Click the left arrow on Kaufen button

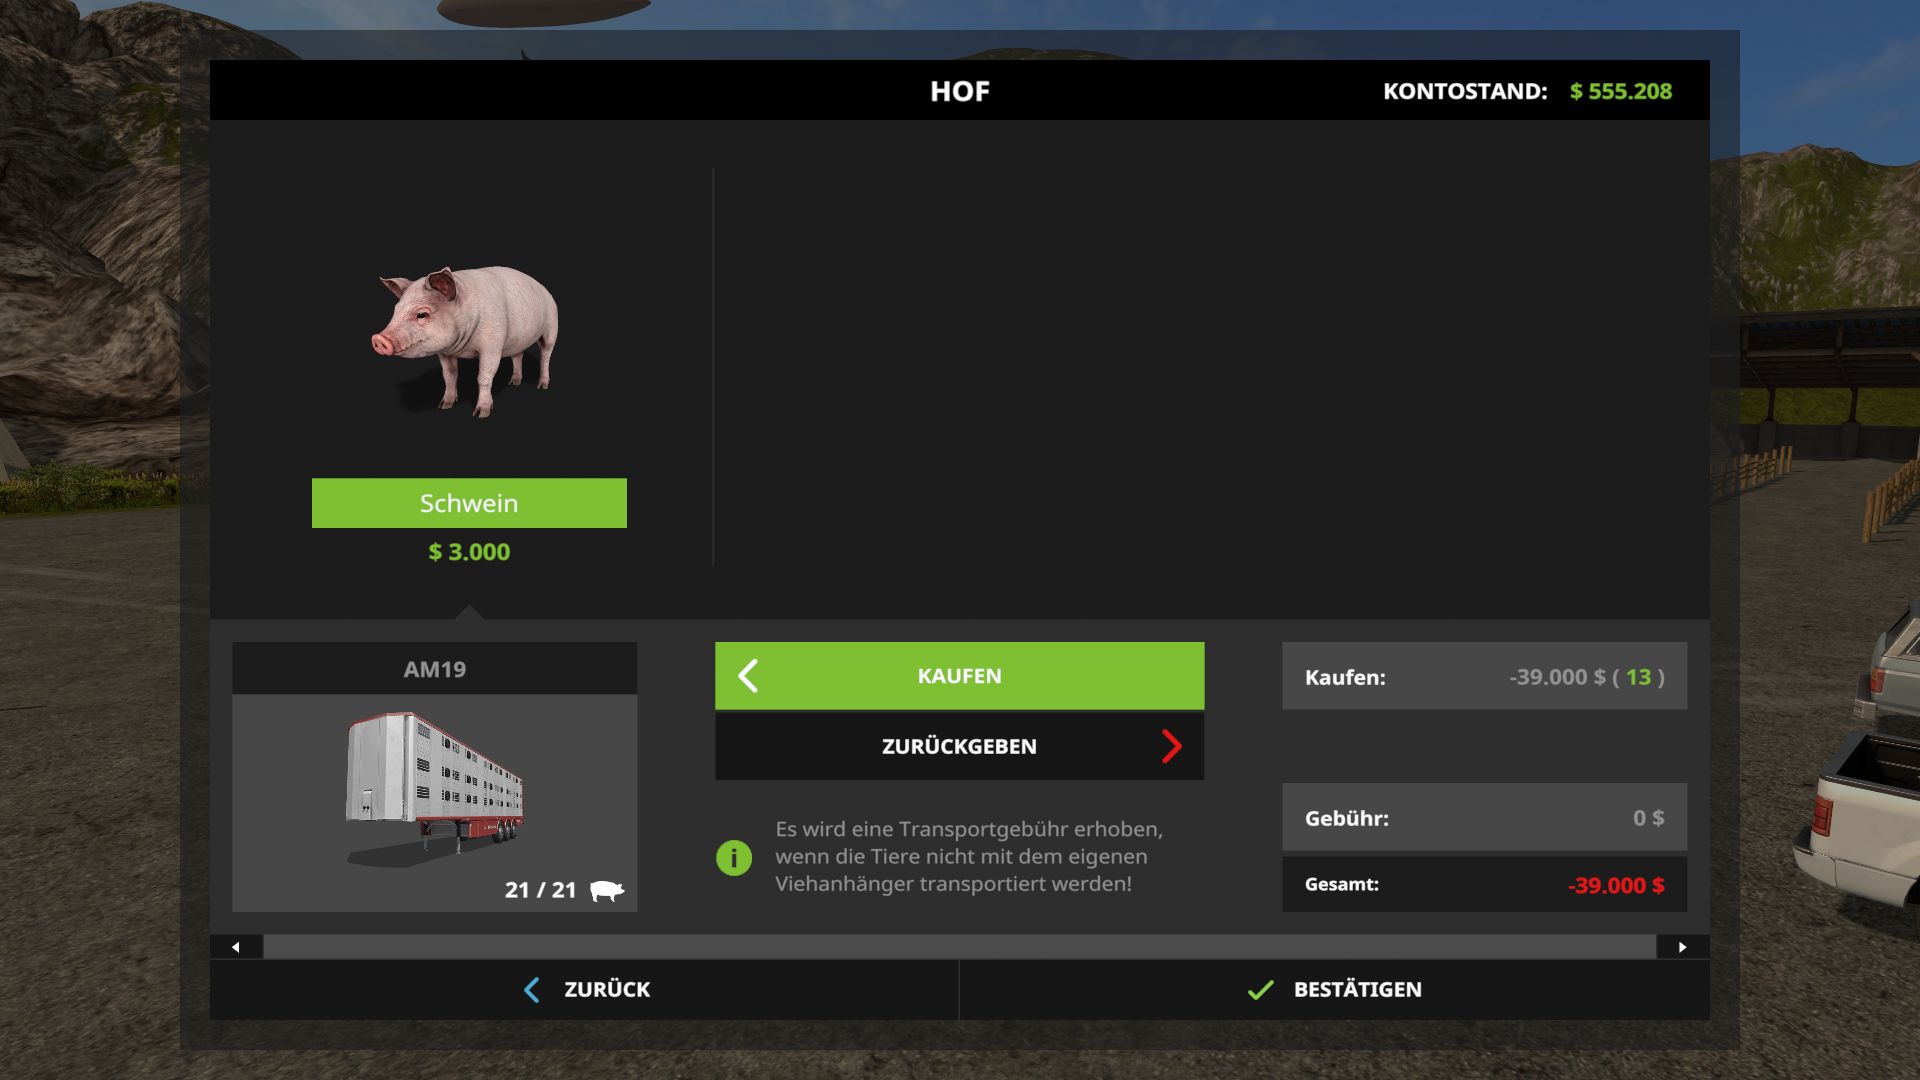click(x=748, y=676)
